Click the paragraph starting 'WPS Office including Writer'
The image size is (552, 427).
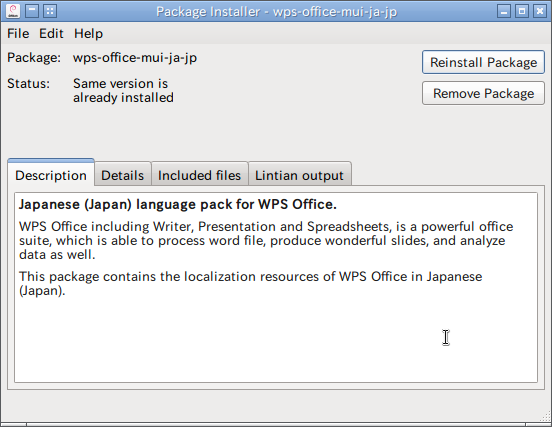pyautogui.click(x=266, y=240)
